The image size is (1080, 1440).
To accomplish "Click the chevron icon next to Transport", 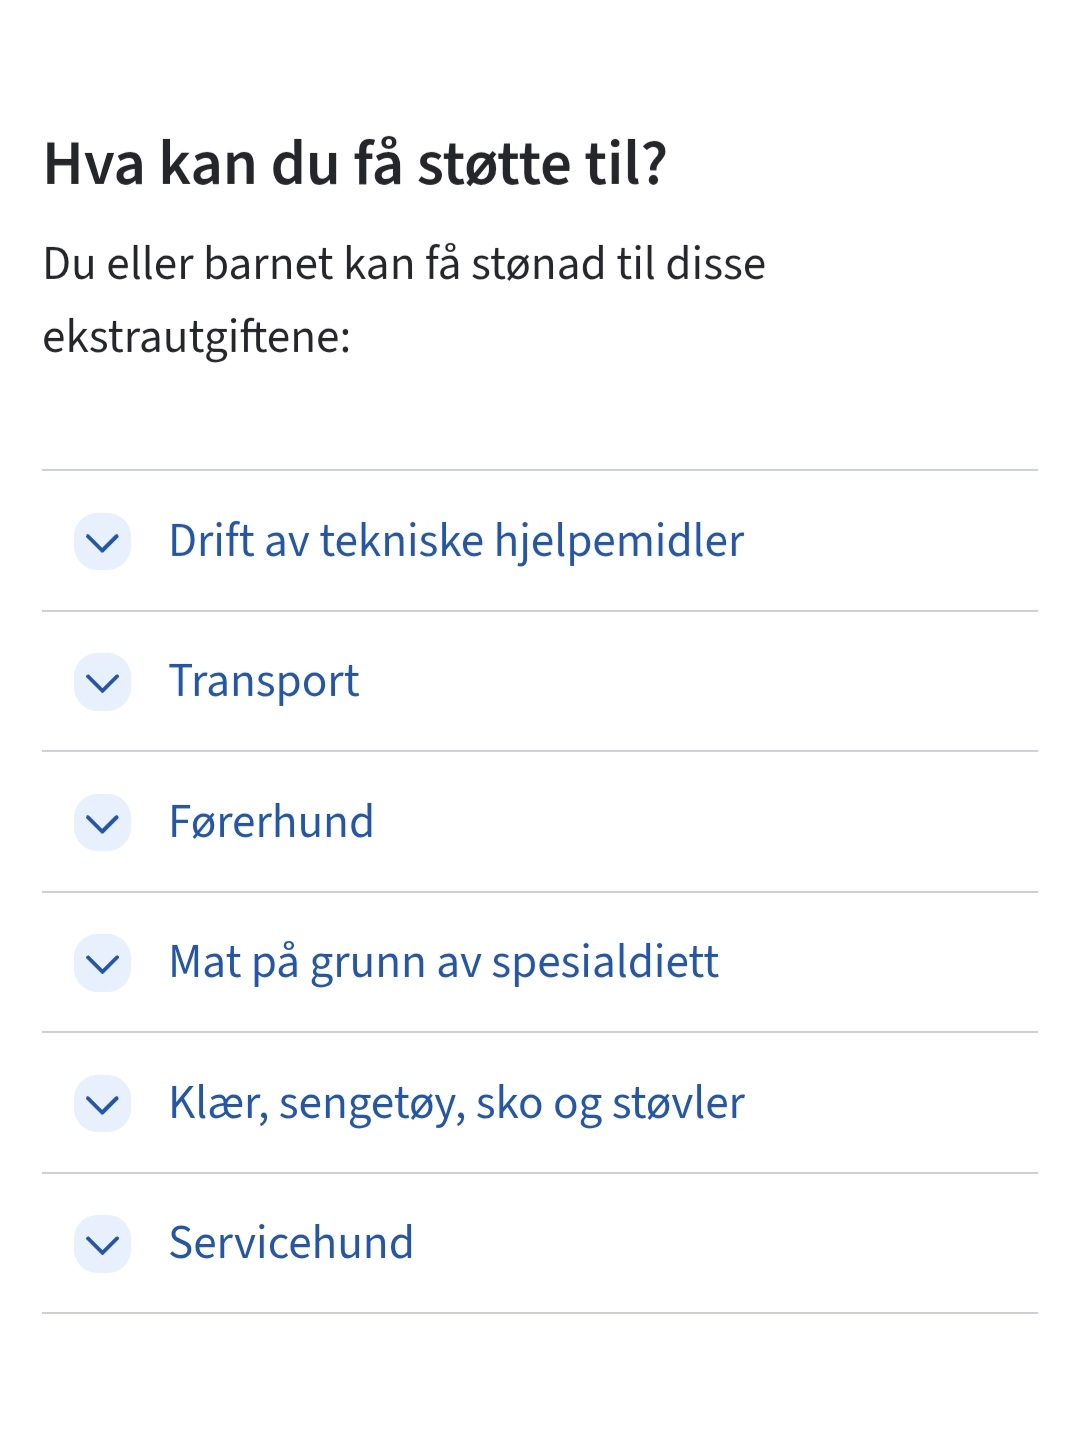I will [x=103, y=682].
